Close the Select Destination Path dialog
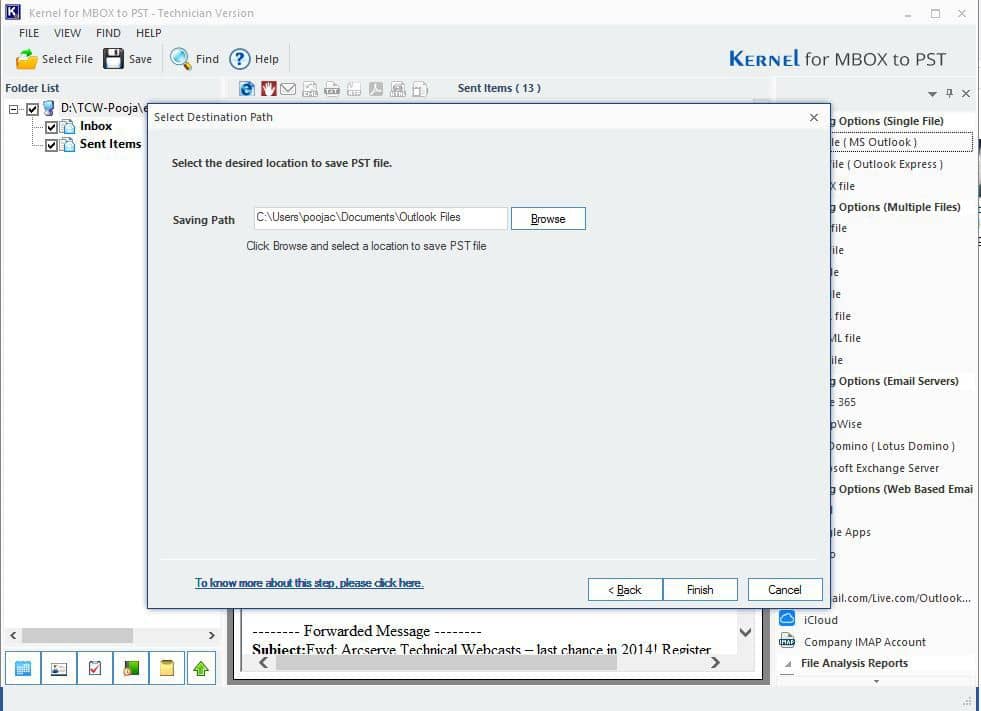The height and width of the screenshot is (711, 981). [x=813, y=117]
